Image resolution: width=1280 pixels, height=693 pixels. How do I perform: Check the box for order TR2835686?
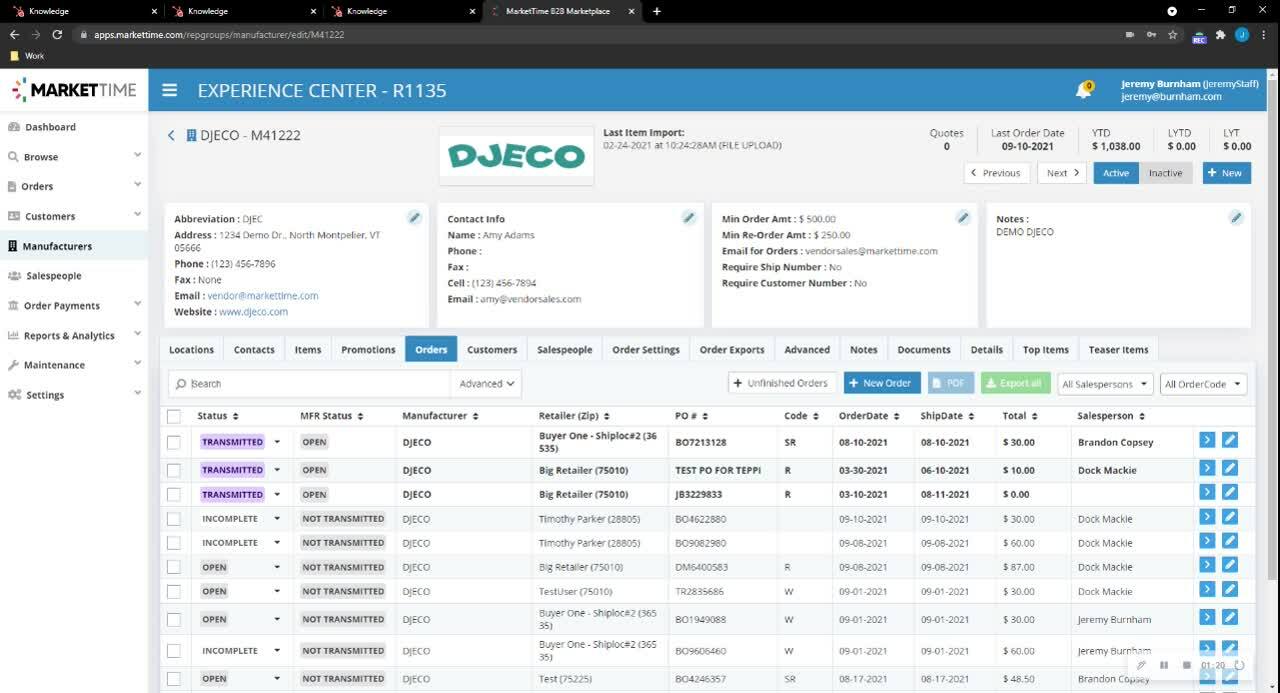174,591
